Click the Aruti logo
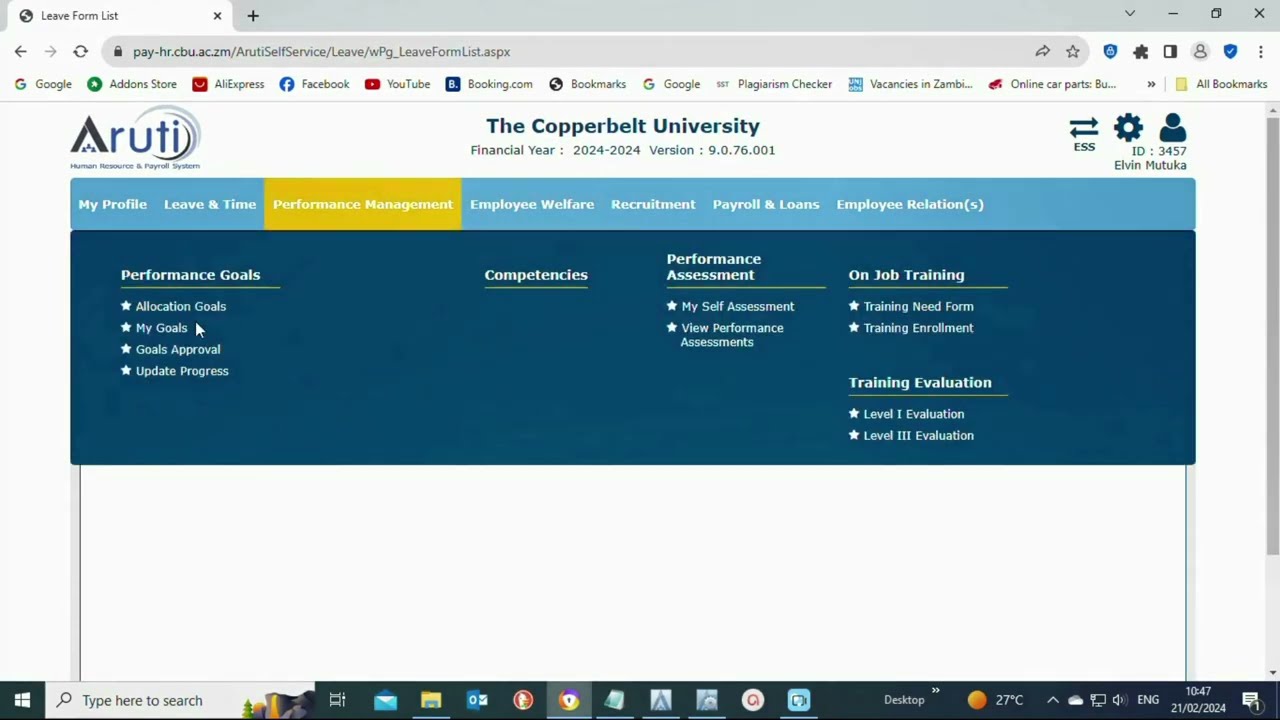Image resolution: width=1280 pixels, height=720 pixels. pos(135,138)
